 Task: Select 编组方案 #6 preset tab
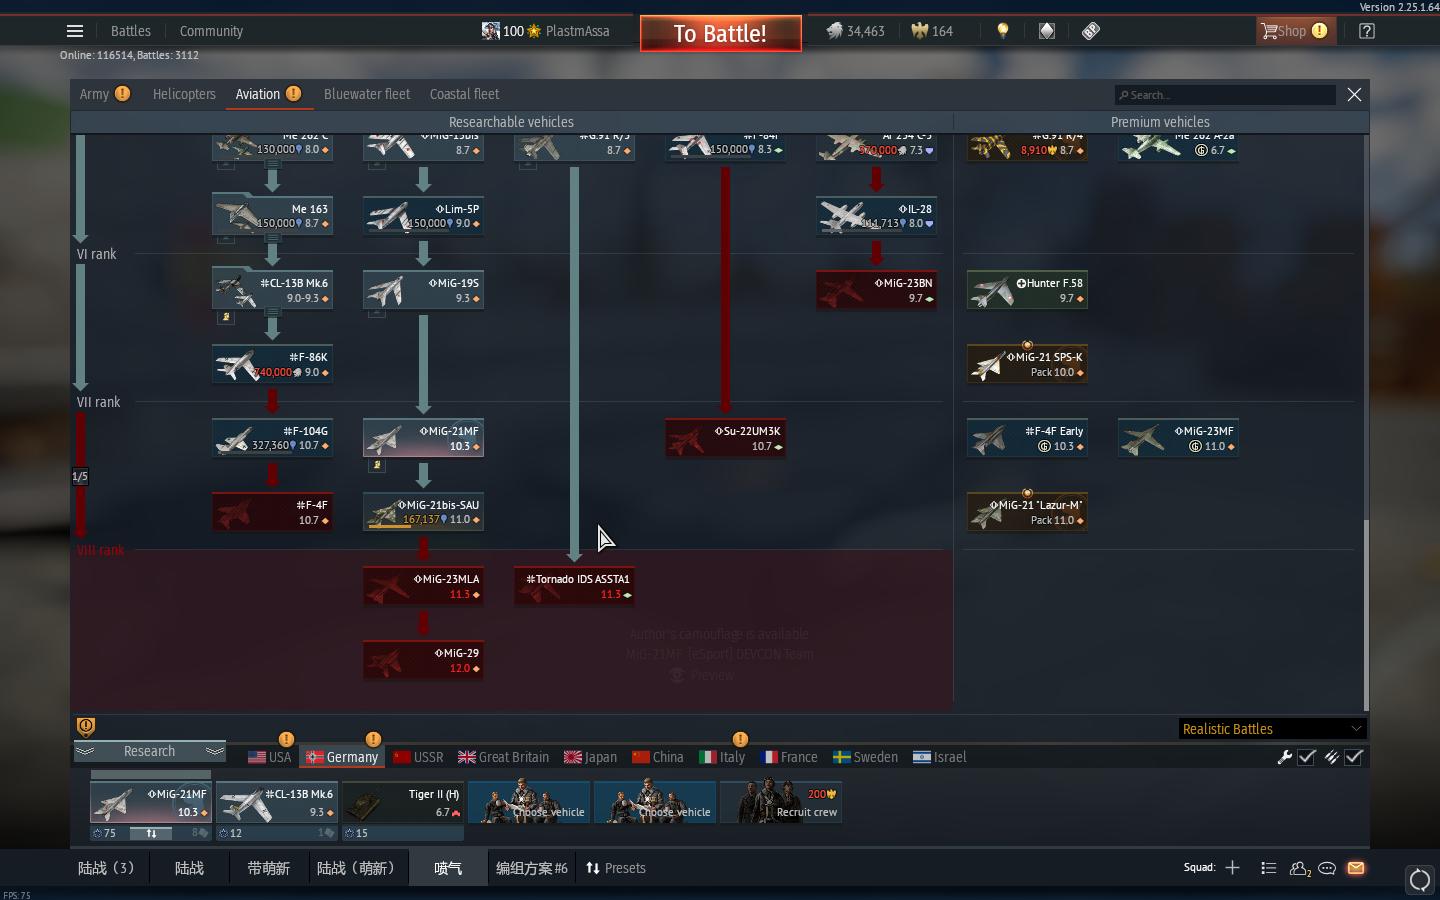532,868
